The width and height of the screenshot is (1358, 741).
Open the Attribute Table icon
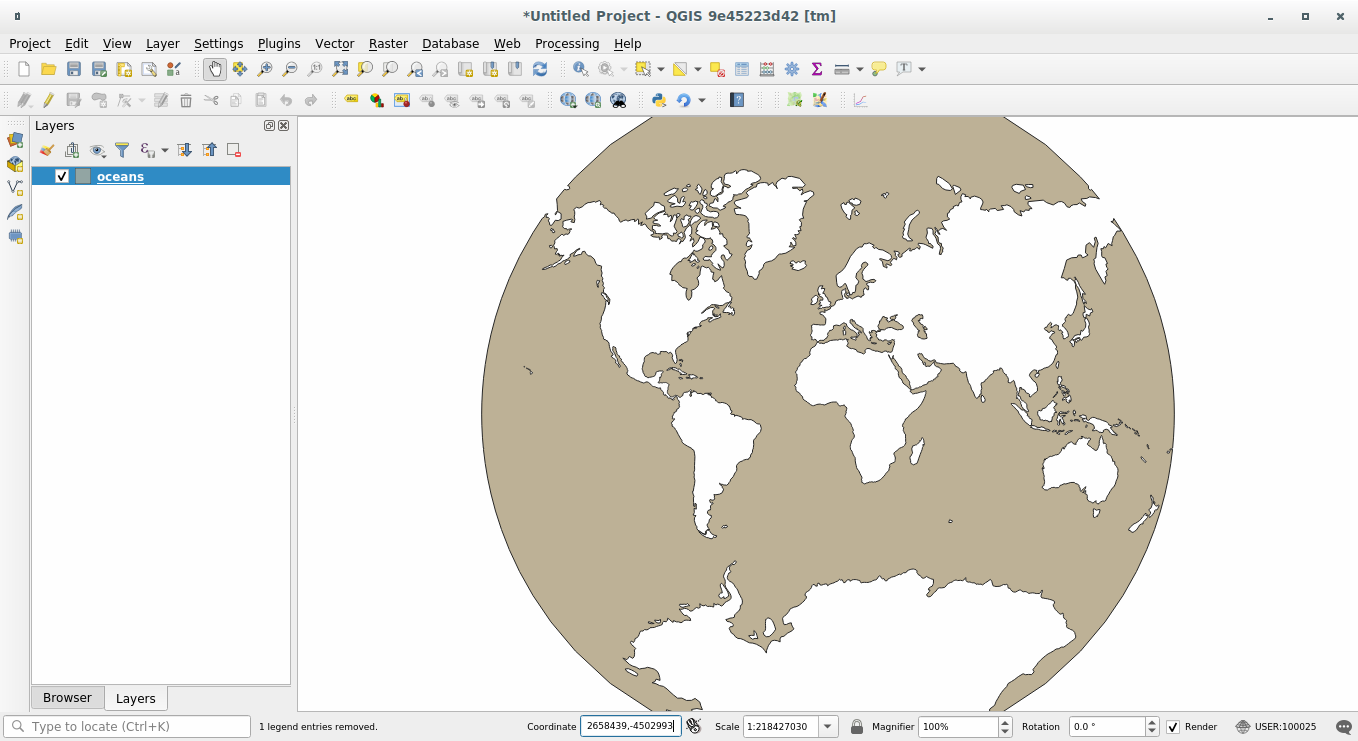[x=741, y=69]
